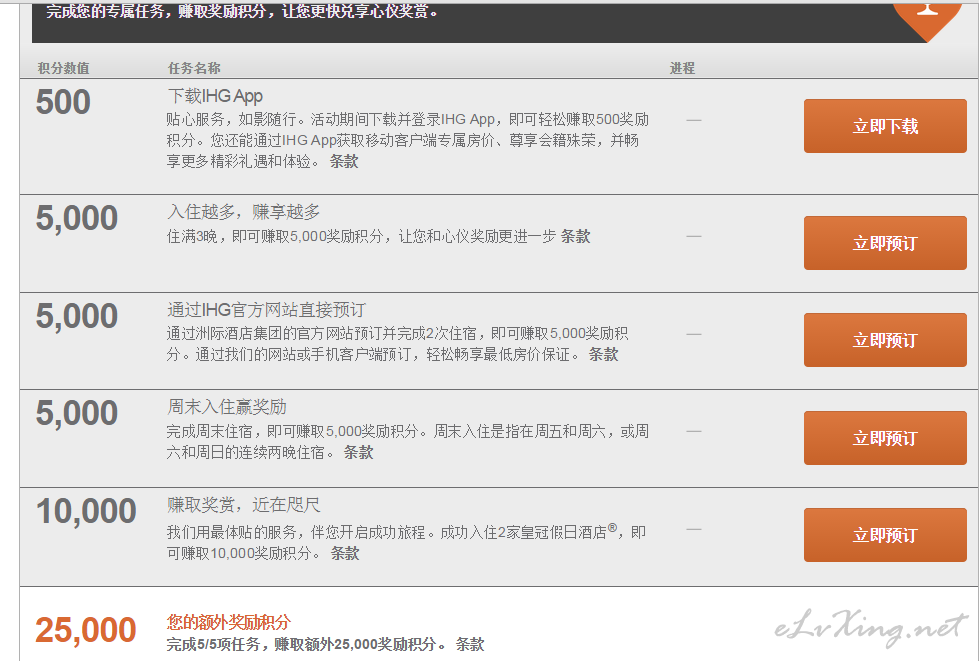Click the 500 points value
979x661 pixels.
point(63,102)
